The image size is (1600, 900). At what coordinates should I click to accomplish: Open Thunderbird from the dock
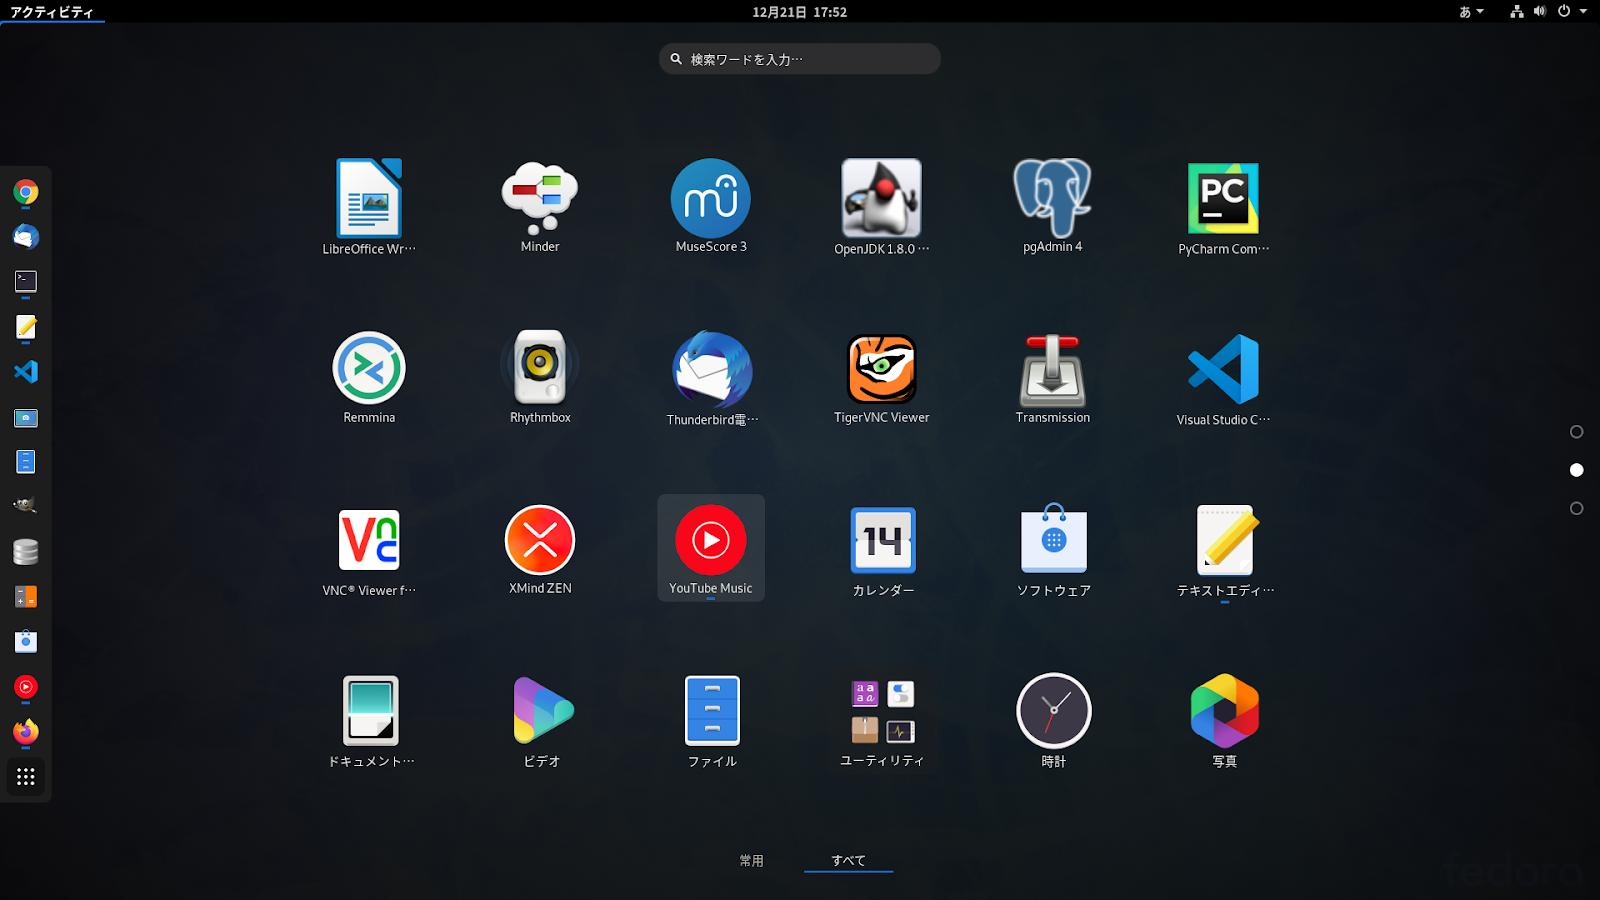26,237
